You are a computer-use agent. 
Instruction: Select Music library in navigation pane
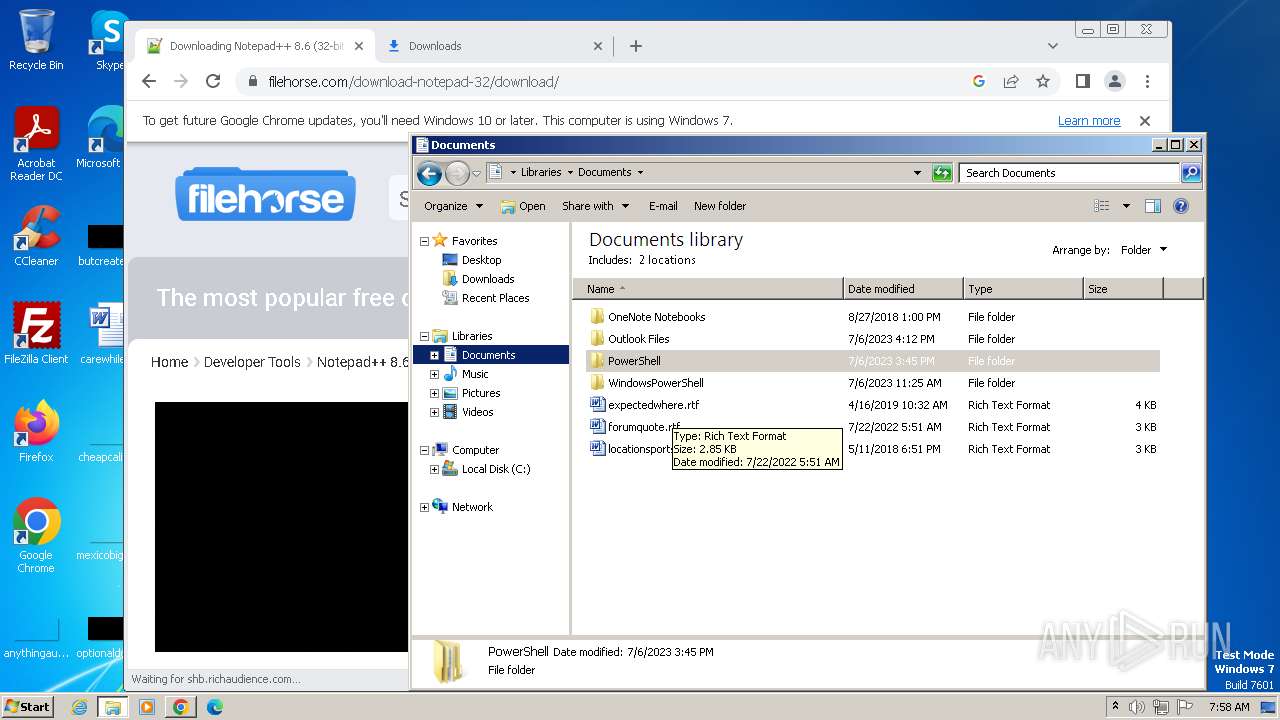(475, 374)
